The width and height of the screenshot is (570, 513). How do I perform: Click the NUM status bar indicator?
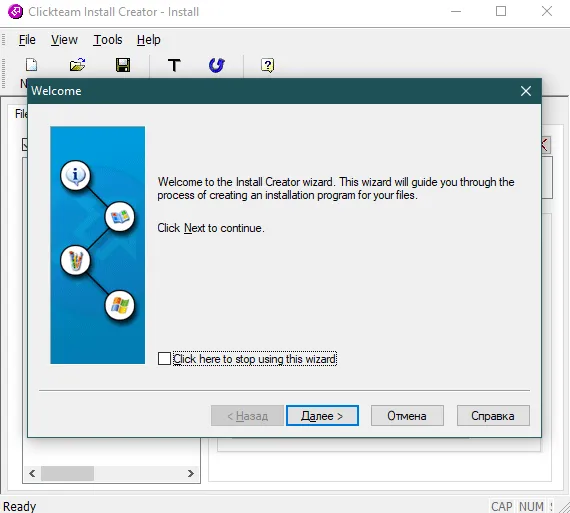[531, 506]
